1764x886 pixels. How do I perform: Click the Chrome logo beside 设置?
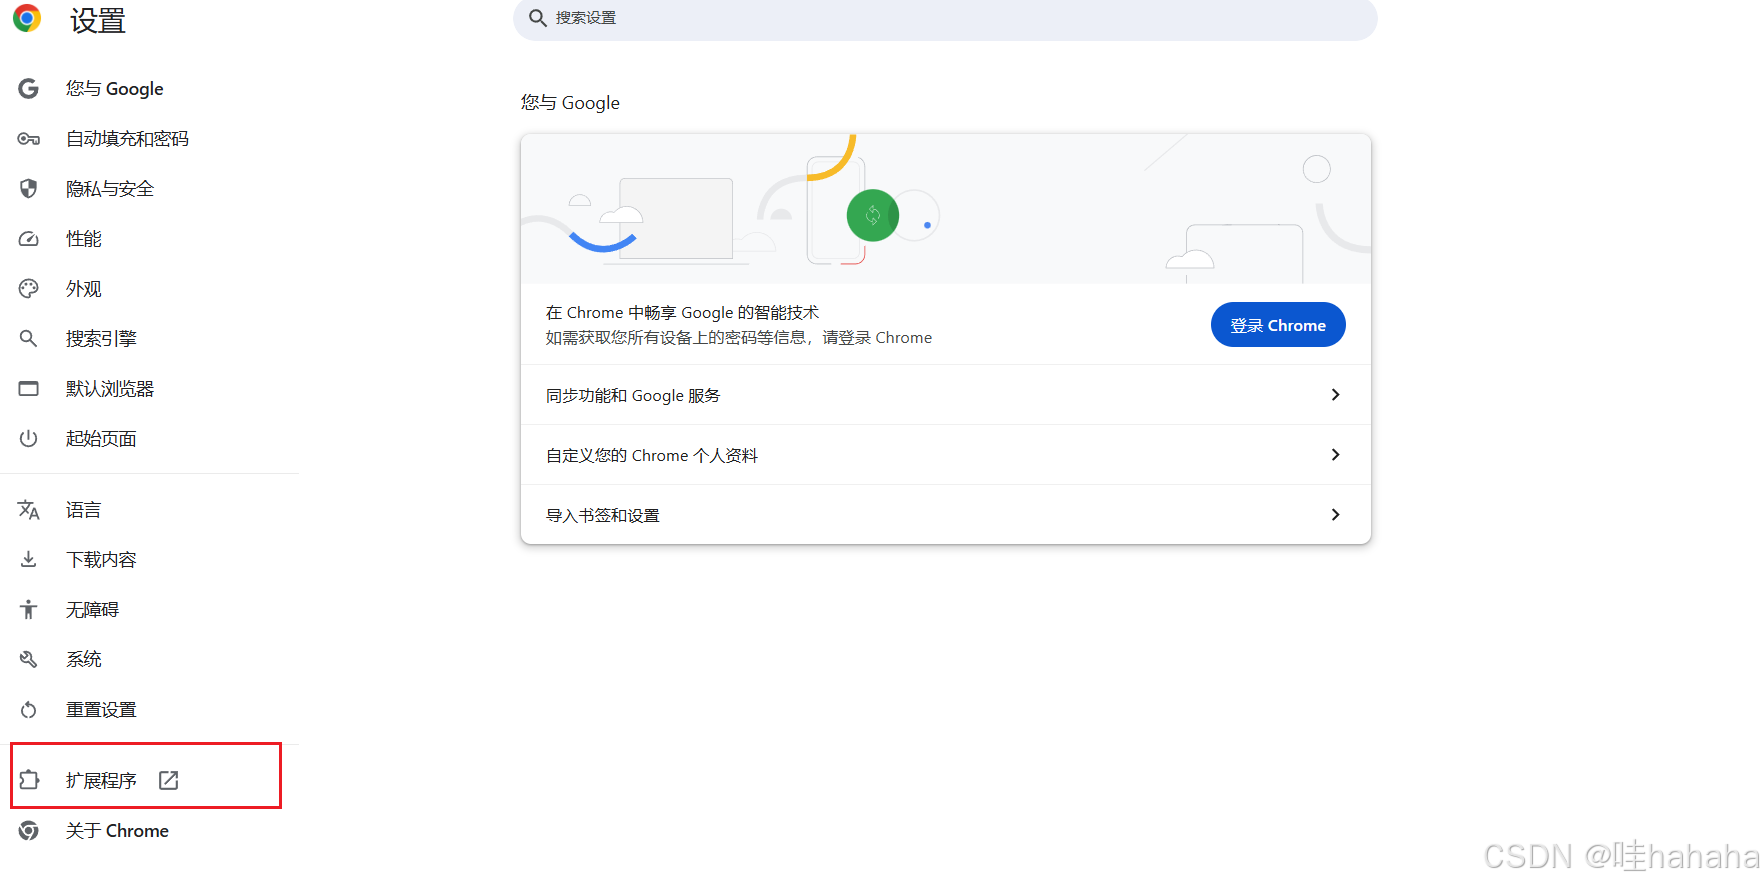[27, 18]
